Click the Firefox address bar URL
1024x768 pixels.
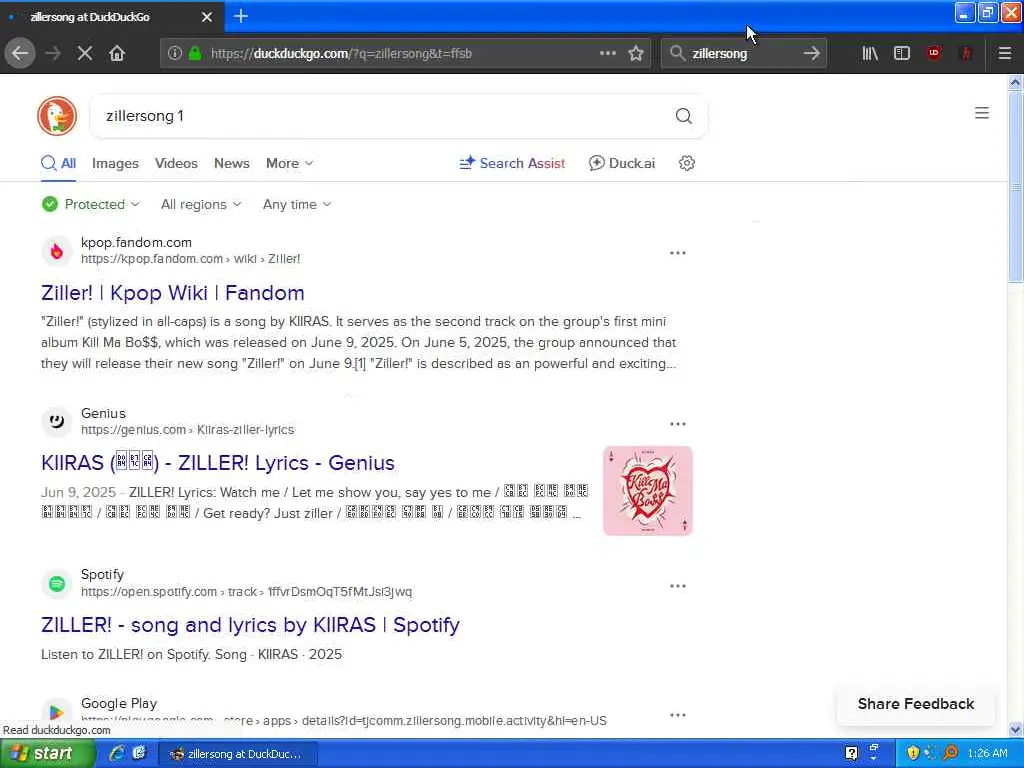[341, 54]
